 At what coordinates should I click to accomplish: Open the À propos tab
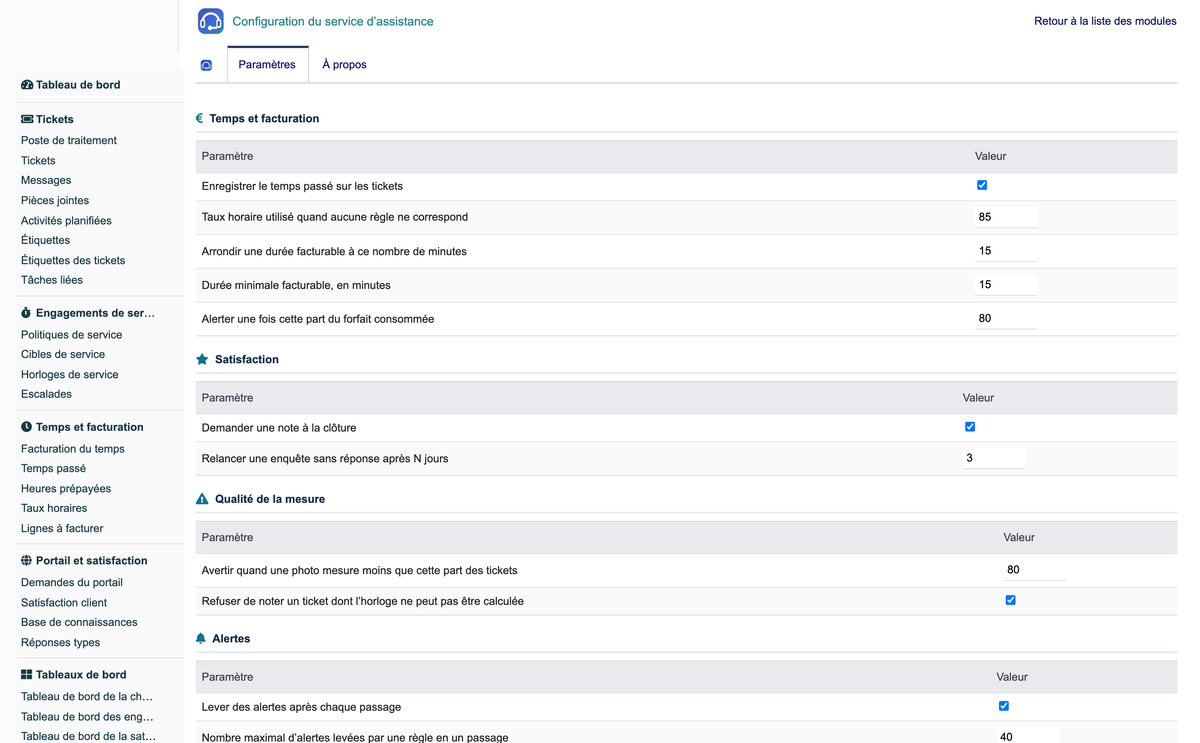point(344,65)
